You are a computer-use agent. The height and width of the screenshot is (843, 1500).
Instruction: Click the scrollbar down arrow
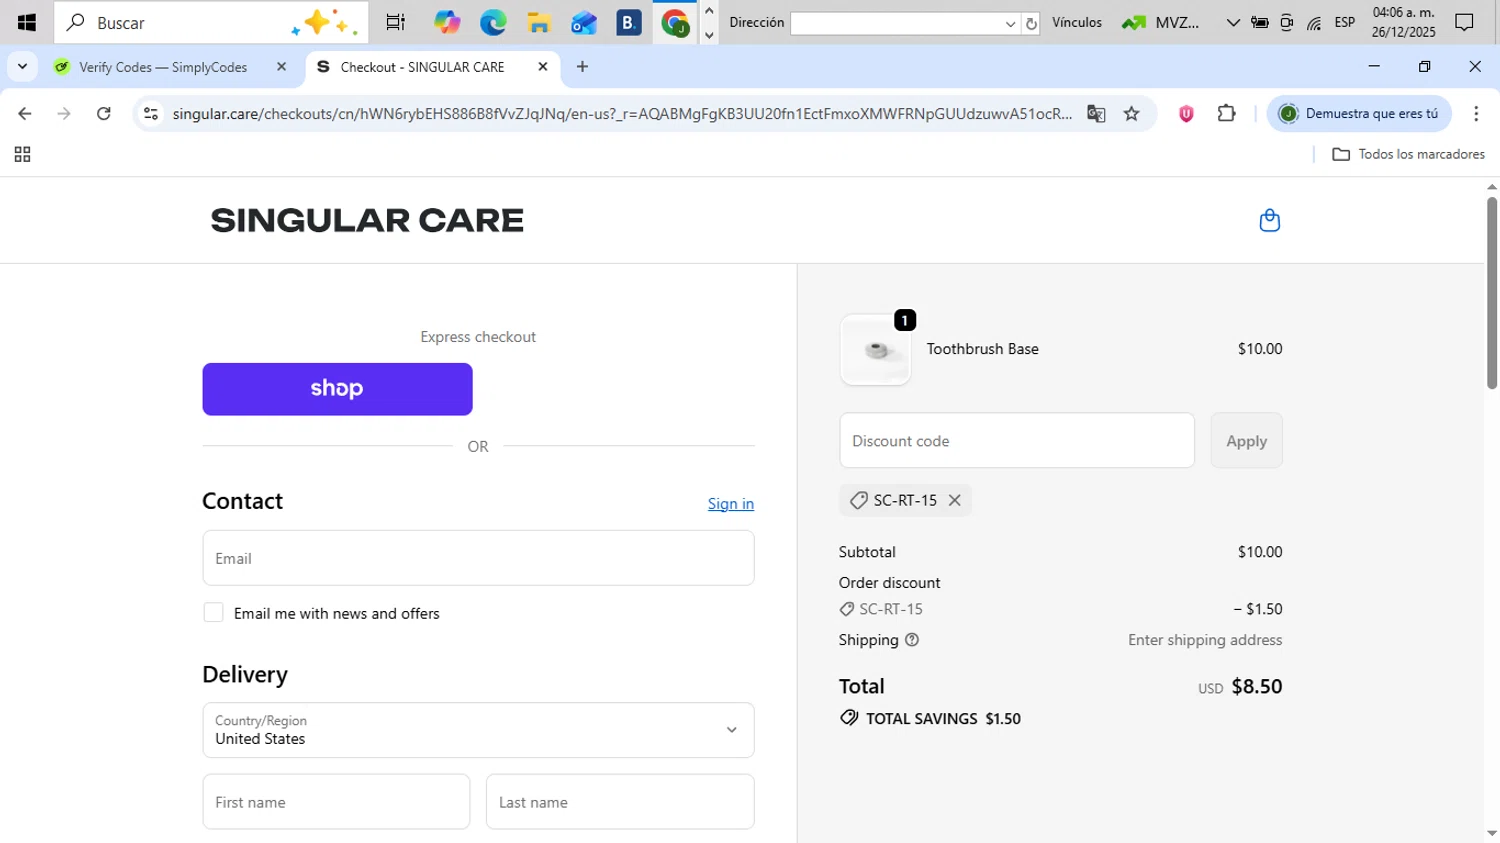[x=1492, y=833]
